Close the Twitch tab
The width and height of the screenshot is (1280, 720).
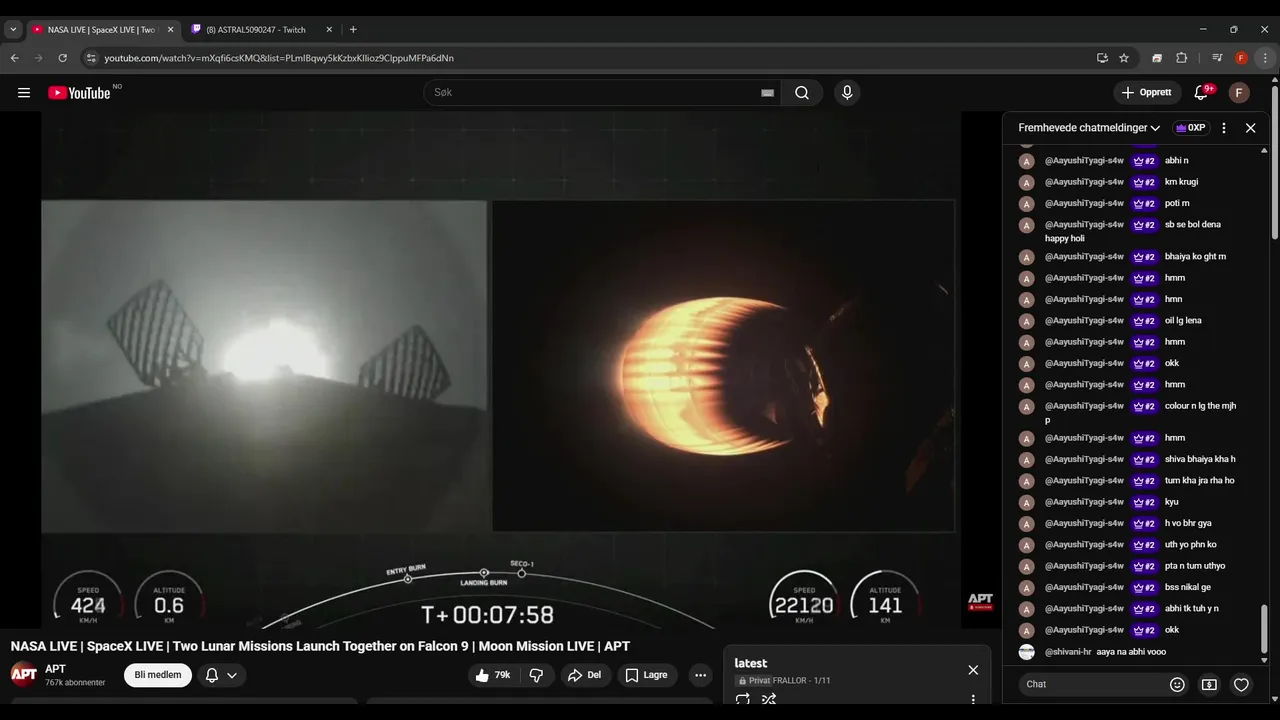pos(329,30)
